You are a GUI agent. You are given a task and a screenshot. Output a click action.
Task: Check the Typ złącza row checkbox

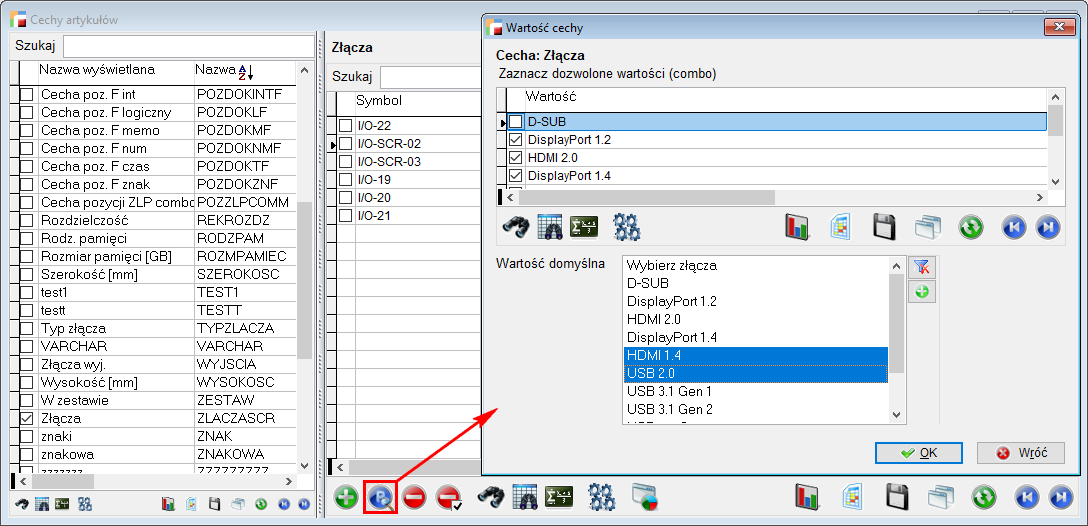(x=26, y=328)
